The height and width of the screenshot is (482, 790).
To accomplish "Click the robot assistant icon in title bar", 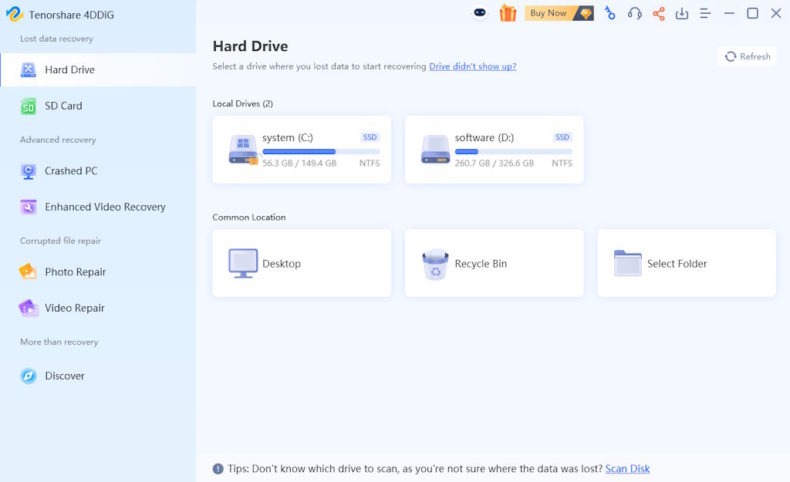I will click(x=480, y=13).
